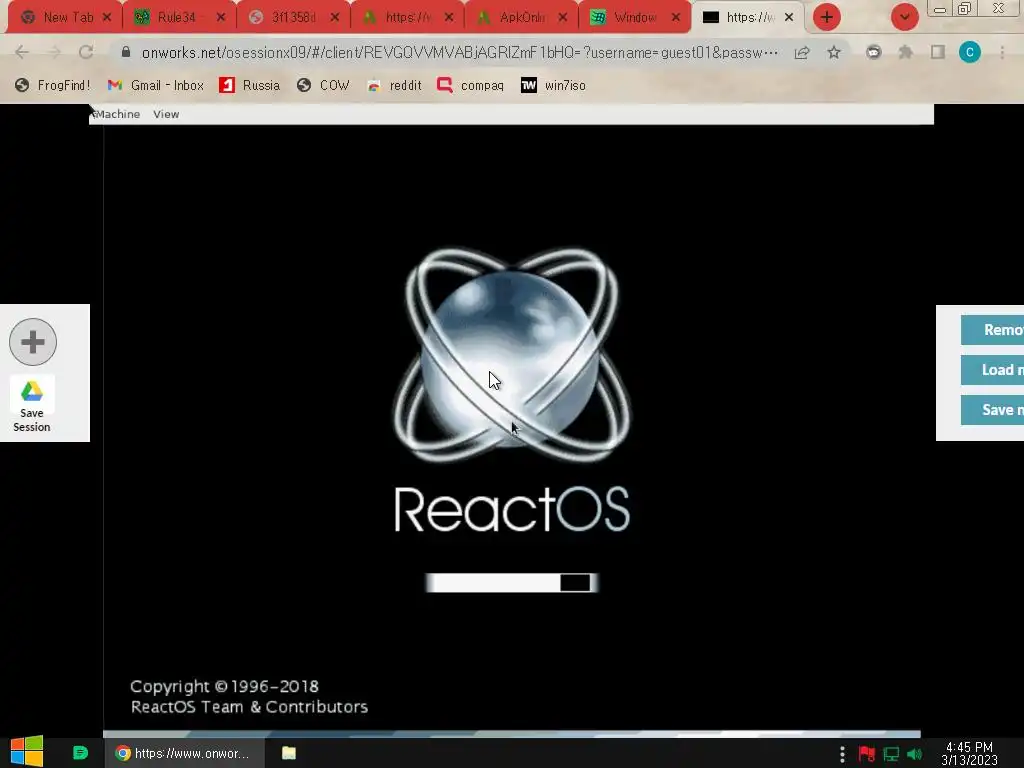This screenshot has width=1024, height=768.
Task: Open the COW bookmark
Action: (x=323, y=85)
